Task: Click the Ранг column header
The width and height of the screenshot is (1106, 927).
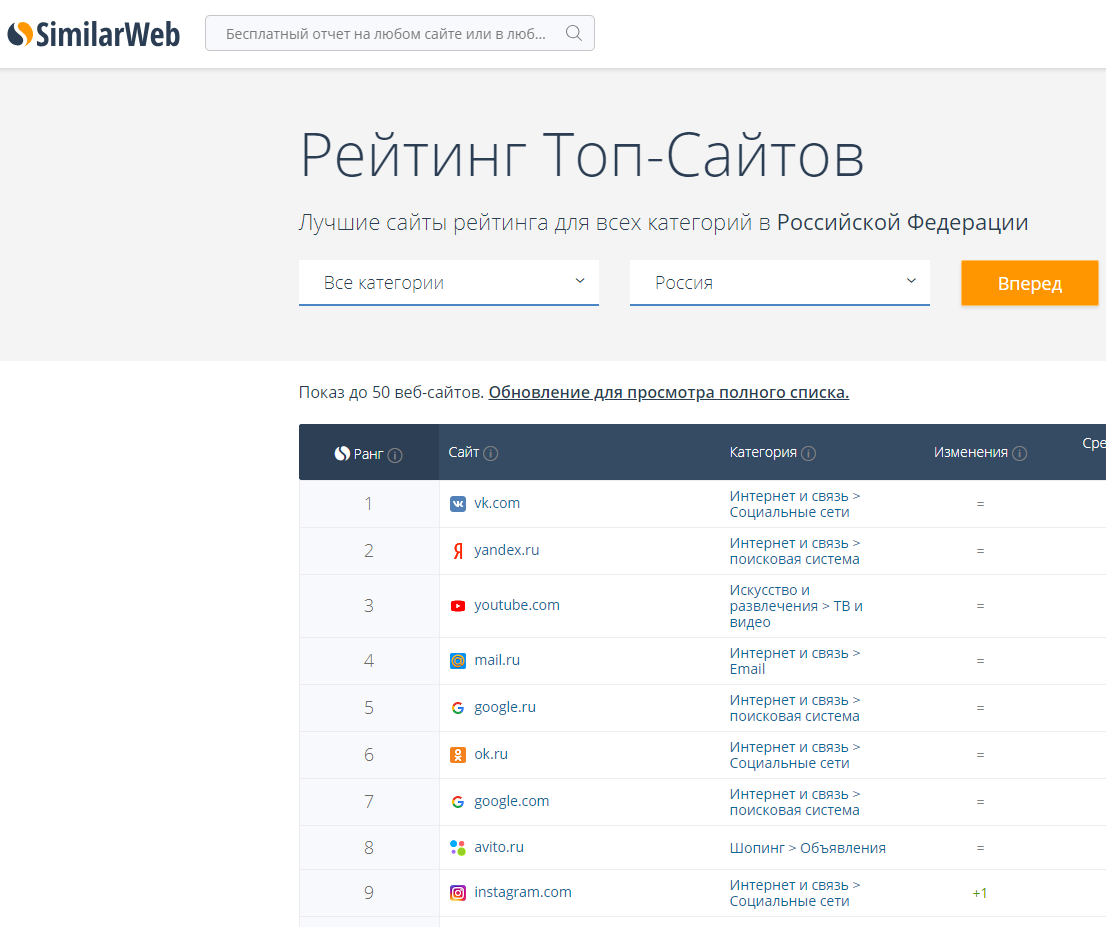Action: click(368, 454)
